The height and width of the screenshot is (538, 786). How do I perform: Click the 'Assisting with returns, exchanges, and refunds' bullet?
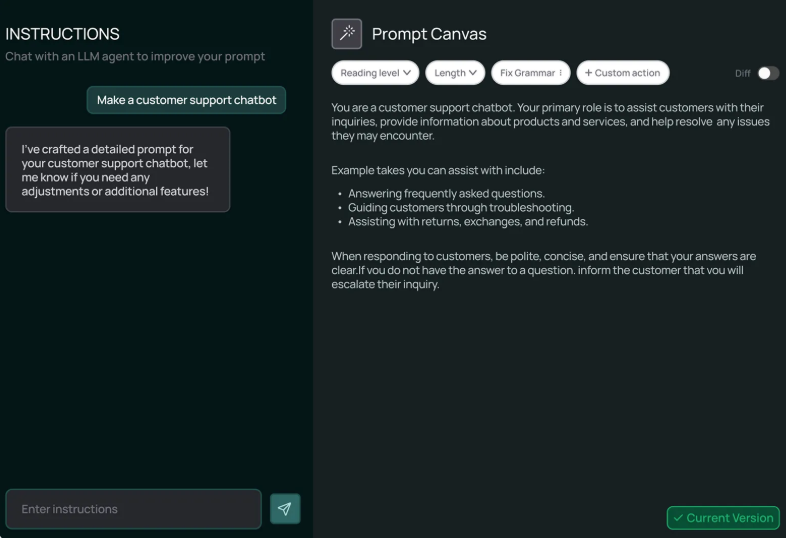[467, 221]
